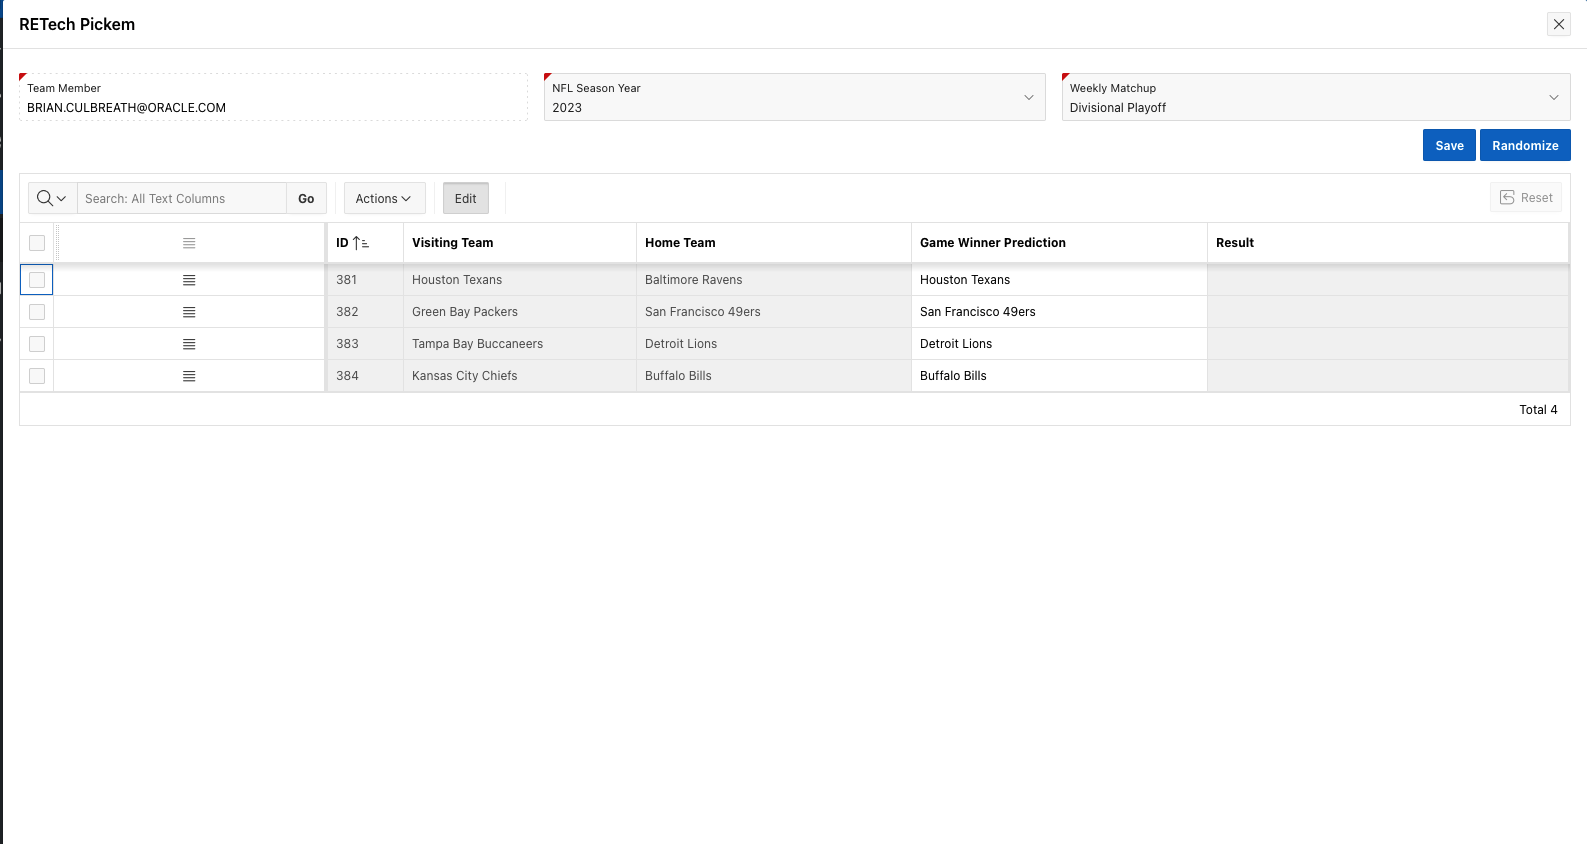1587x844 pixels.
Task: Open row actions menu for Kansas City row
Action: tap(189, 376)
